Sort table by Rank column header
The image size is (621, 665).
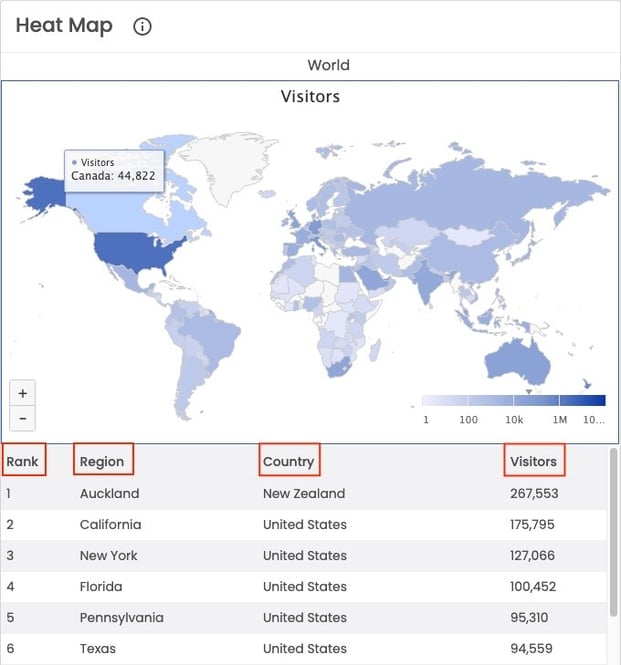(x=23, y=461)
